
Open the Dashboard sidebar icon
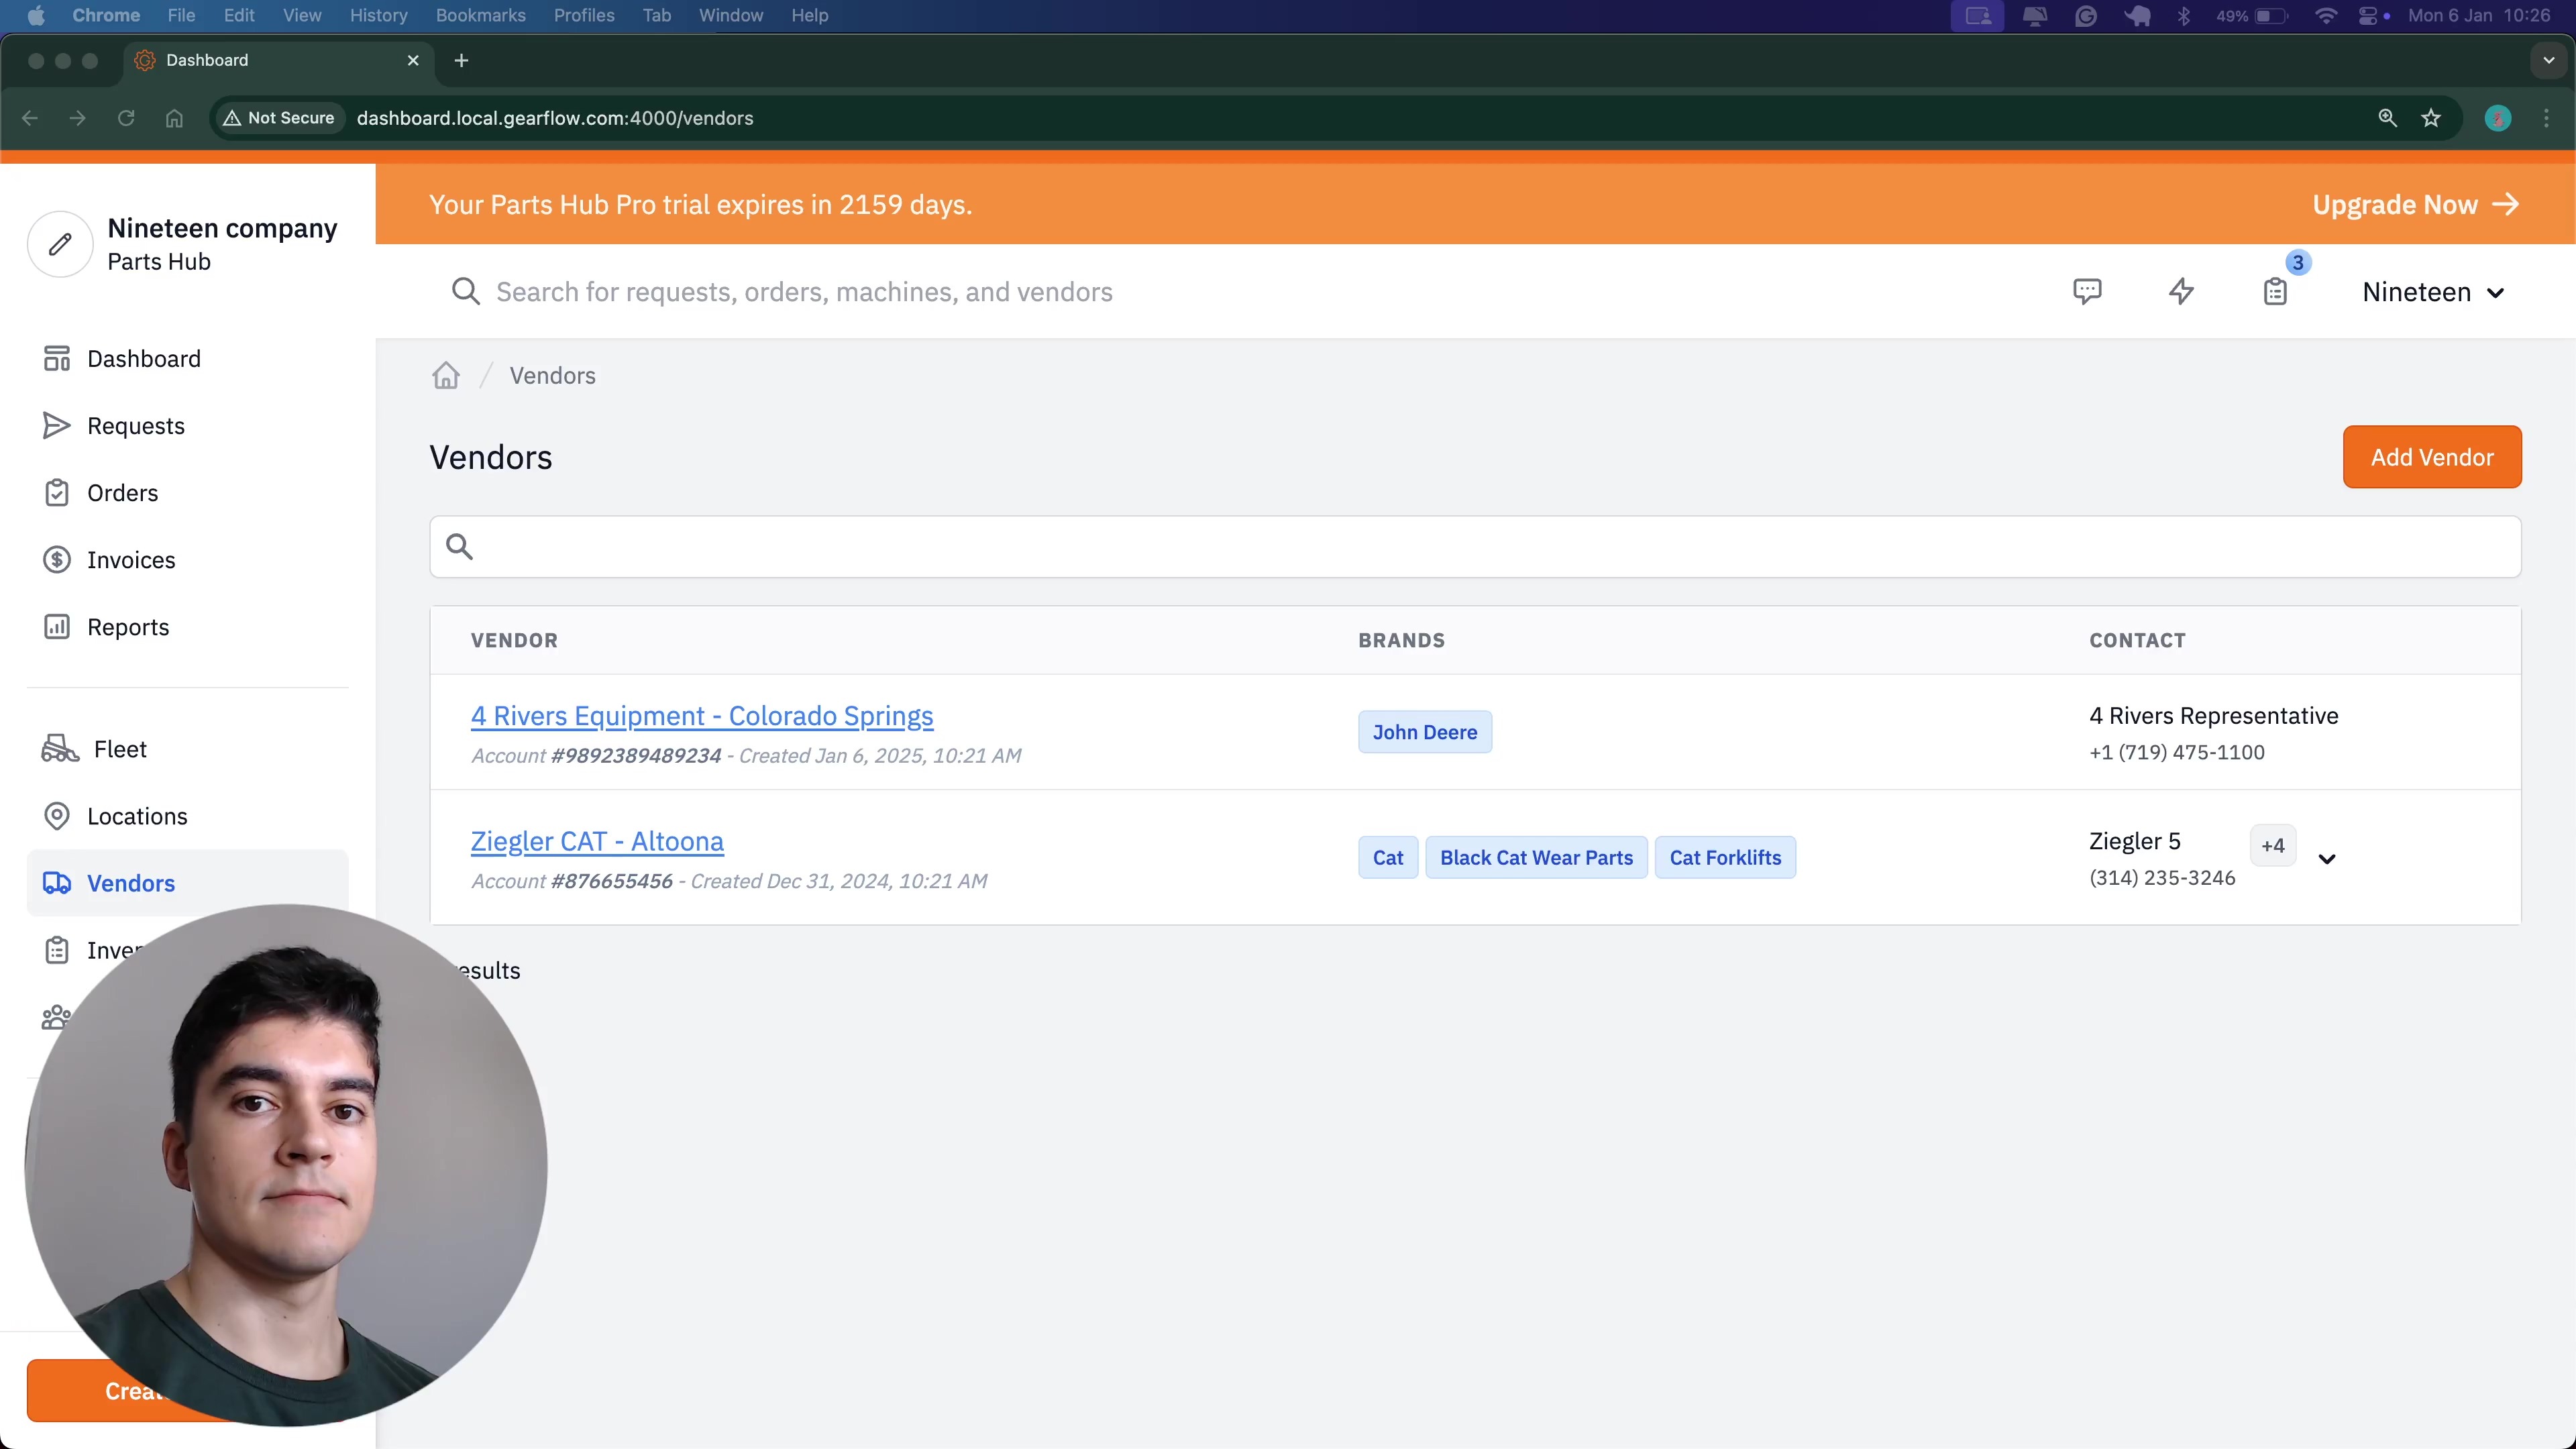point(56,358)
